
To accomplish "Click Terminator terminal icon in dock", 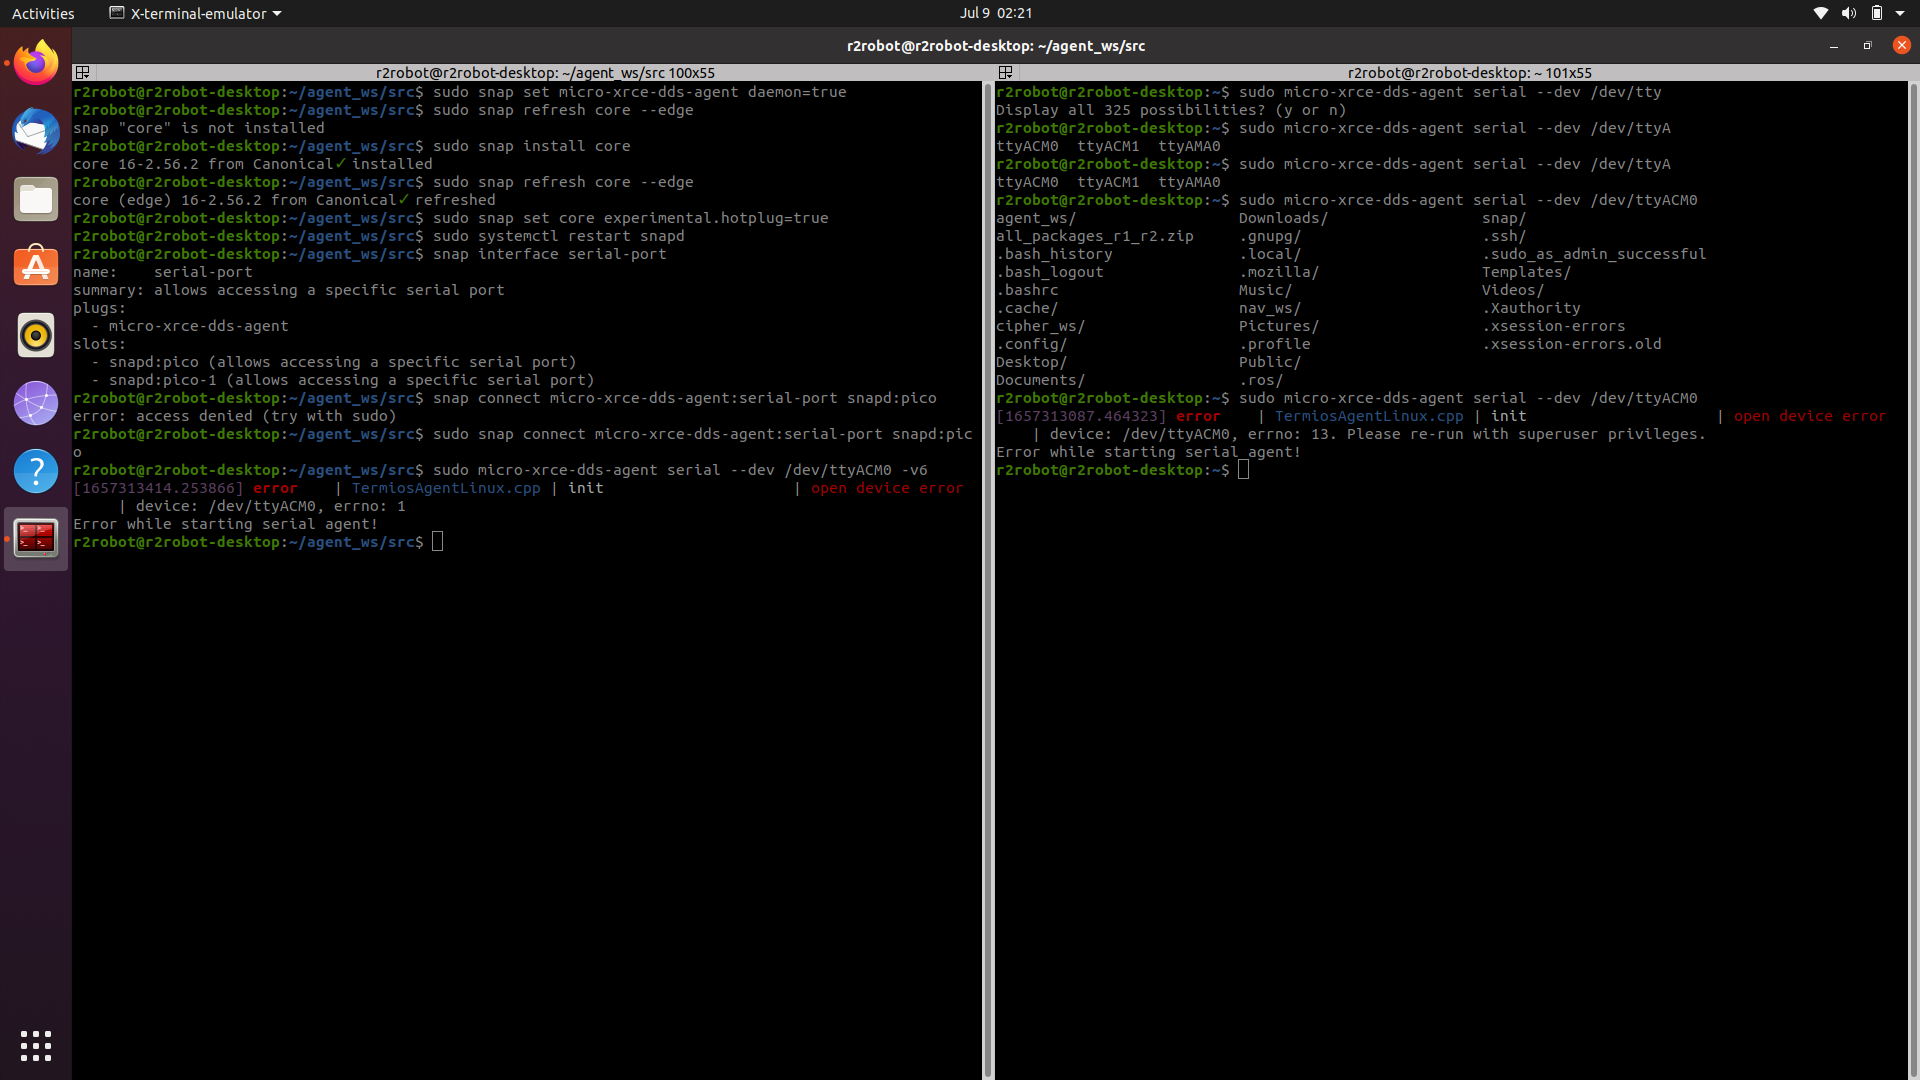I will 36,539.
